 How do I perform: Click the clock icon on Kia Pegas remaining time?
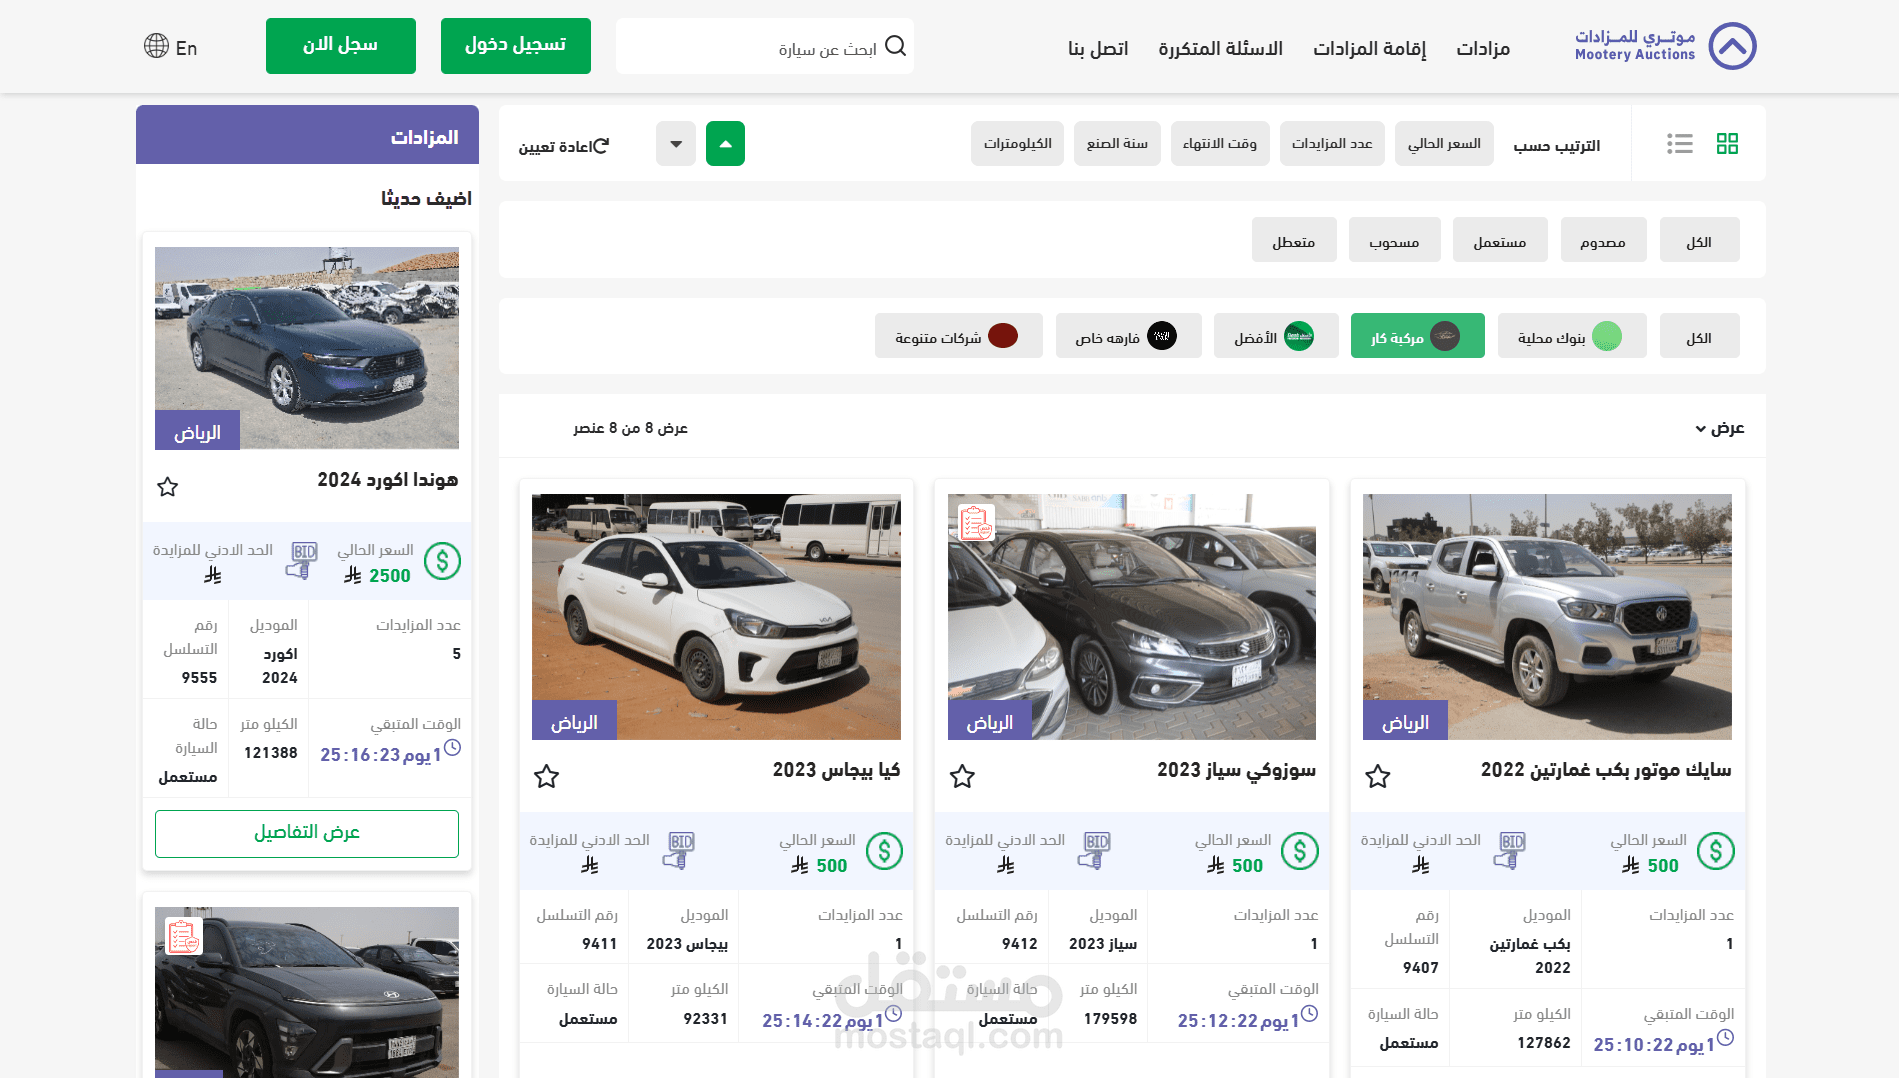click(x=894, y=1013)
